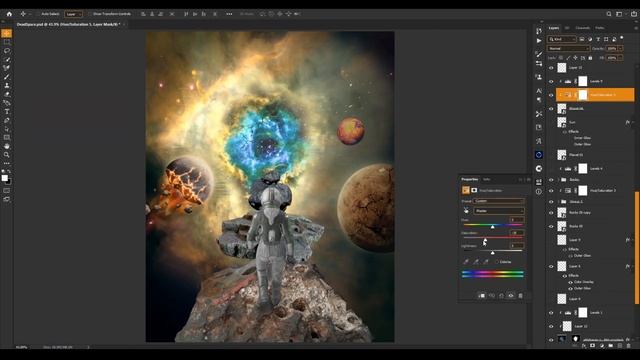Image resolution: width=640 pixels, height=360 pixels.
Task: Open the Preset dropdown in Properties
Action: pos(499,201)
